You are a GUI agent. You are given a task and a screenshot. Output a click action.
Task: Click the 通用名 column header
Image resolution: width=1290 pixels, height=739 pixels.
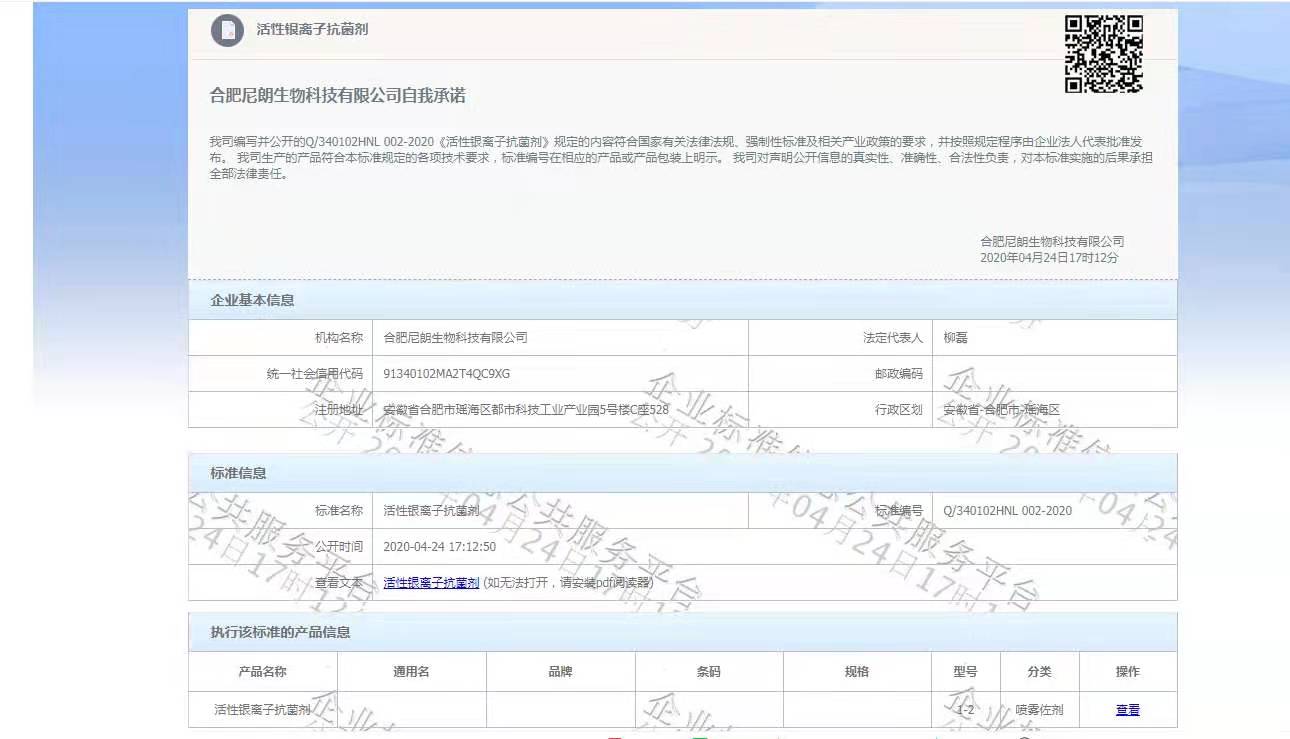tap(411, 672)
